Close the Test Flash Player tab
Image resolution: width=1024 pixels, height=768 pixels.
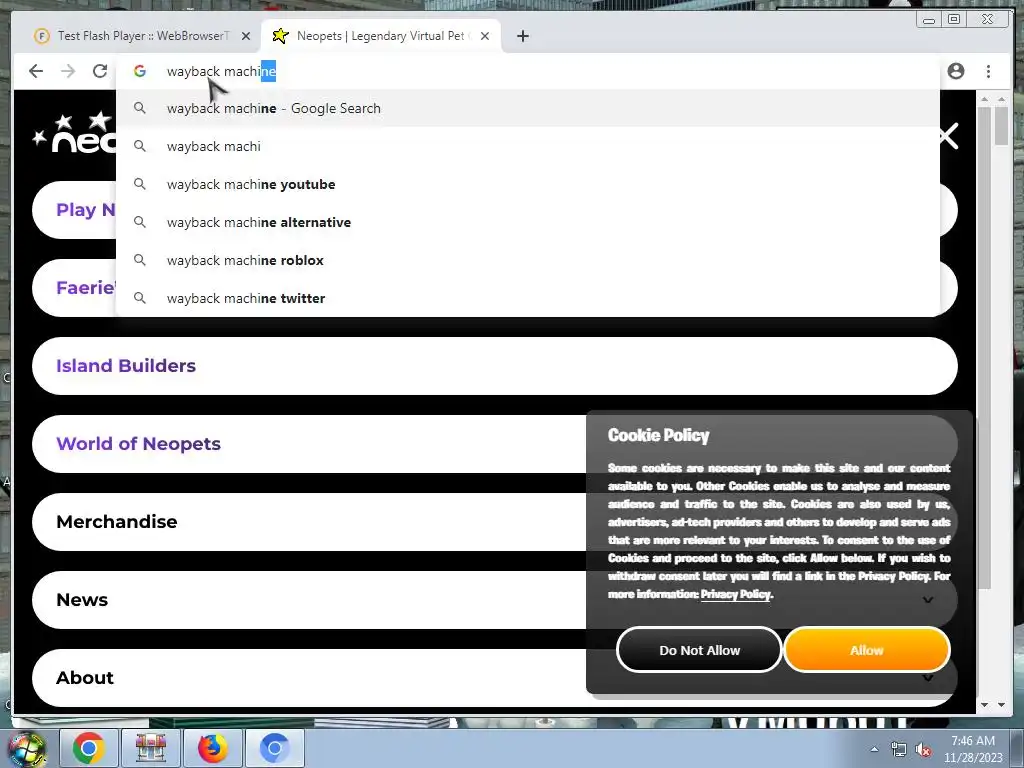pyautogui.click(x=246, y=36)
